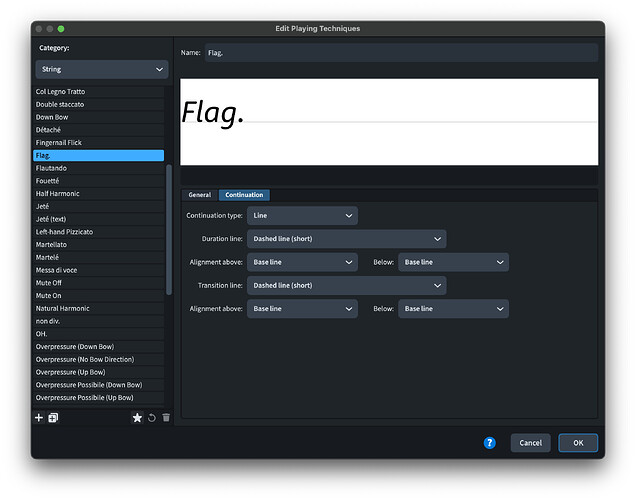Click the green zoom window button
Viewport: 636px width, 500px height.
coord(61,29)
